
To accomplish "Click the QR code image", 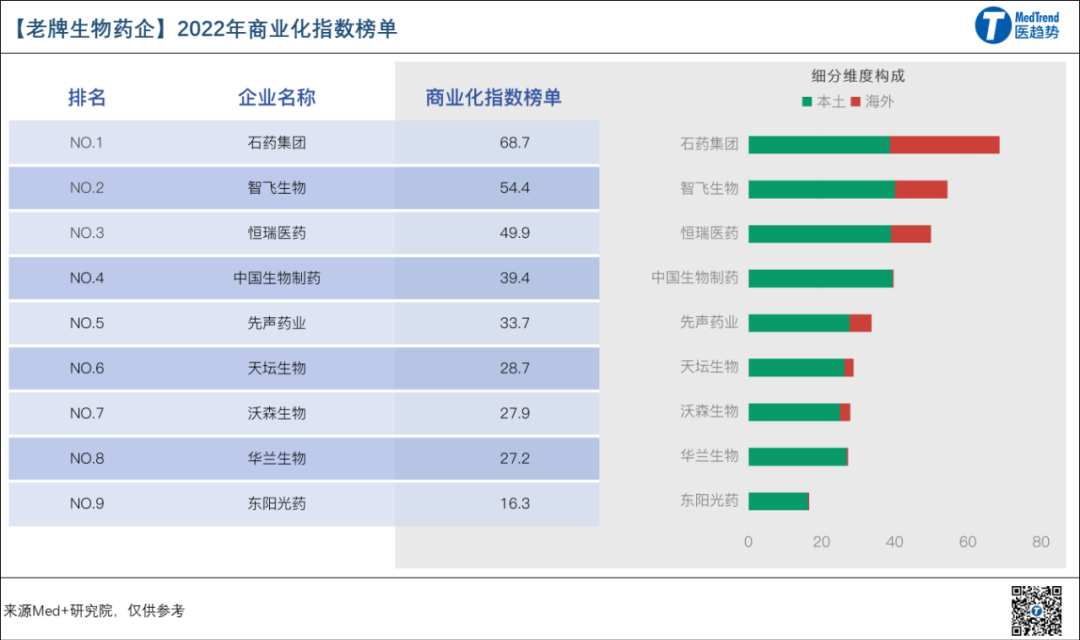I will coord(1036,610).
